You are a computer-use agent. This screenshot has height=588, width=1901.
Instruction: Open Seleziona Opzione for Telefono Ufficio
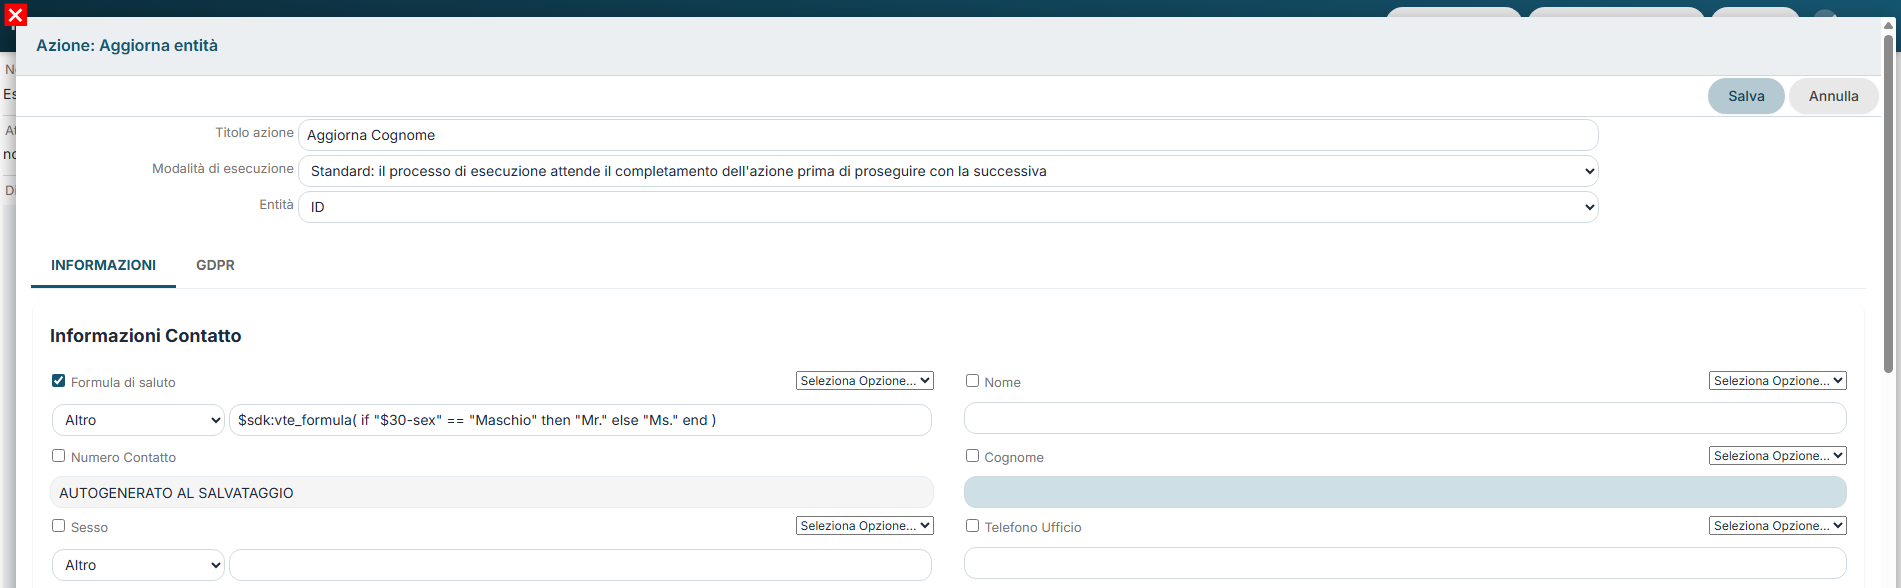(1778, 526)
